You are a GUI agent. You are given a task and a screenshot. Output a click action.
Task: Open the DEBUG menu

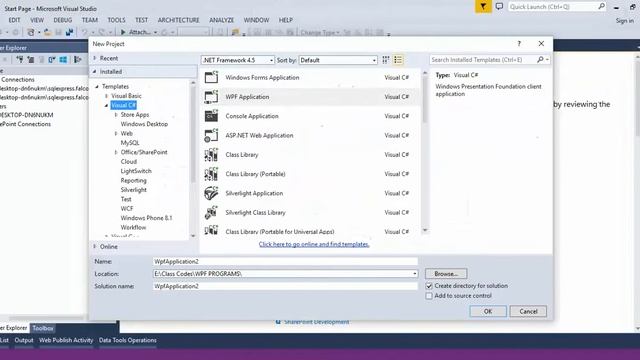62,20
